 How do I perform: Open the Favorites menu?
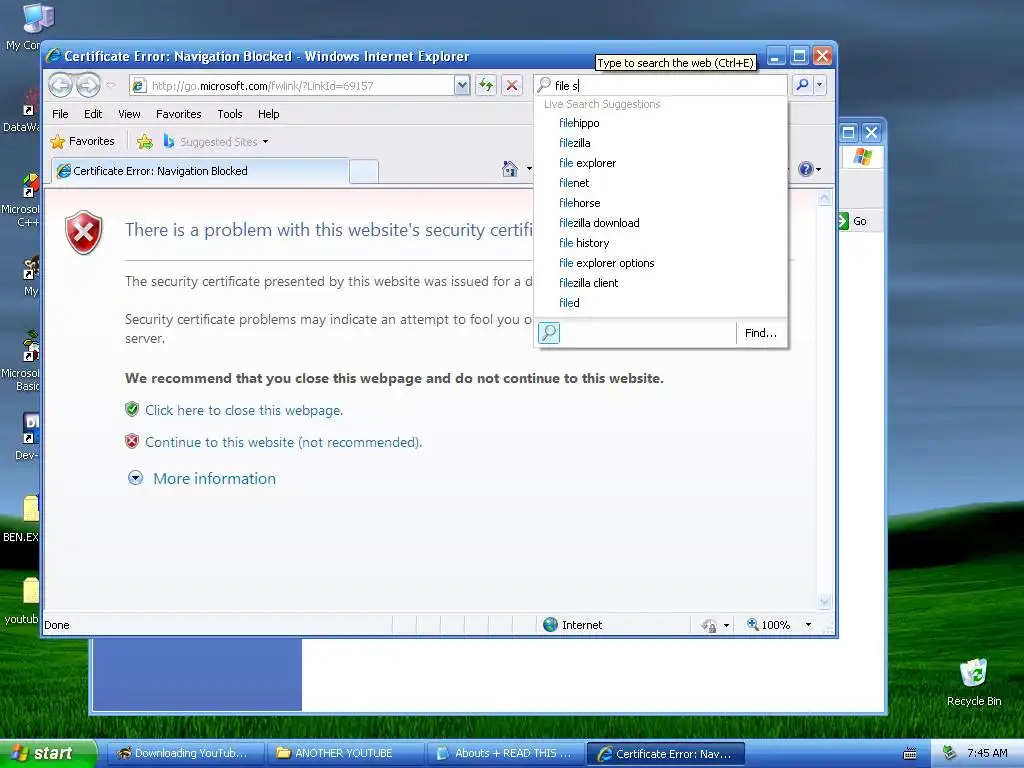178,114
